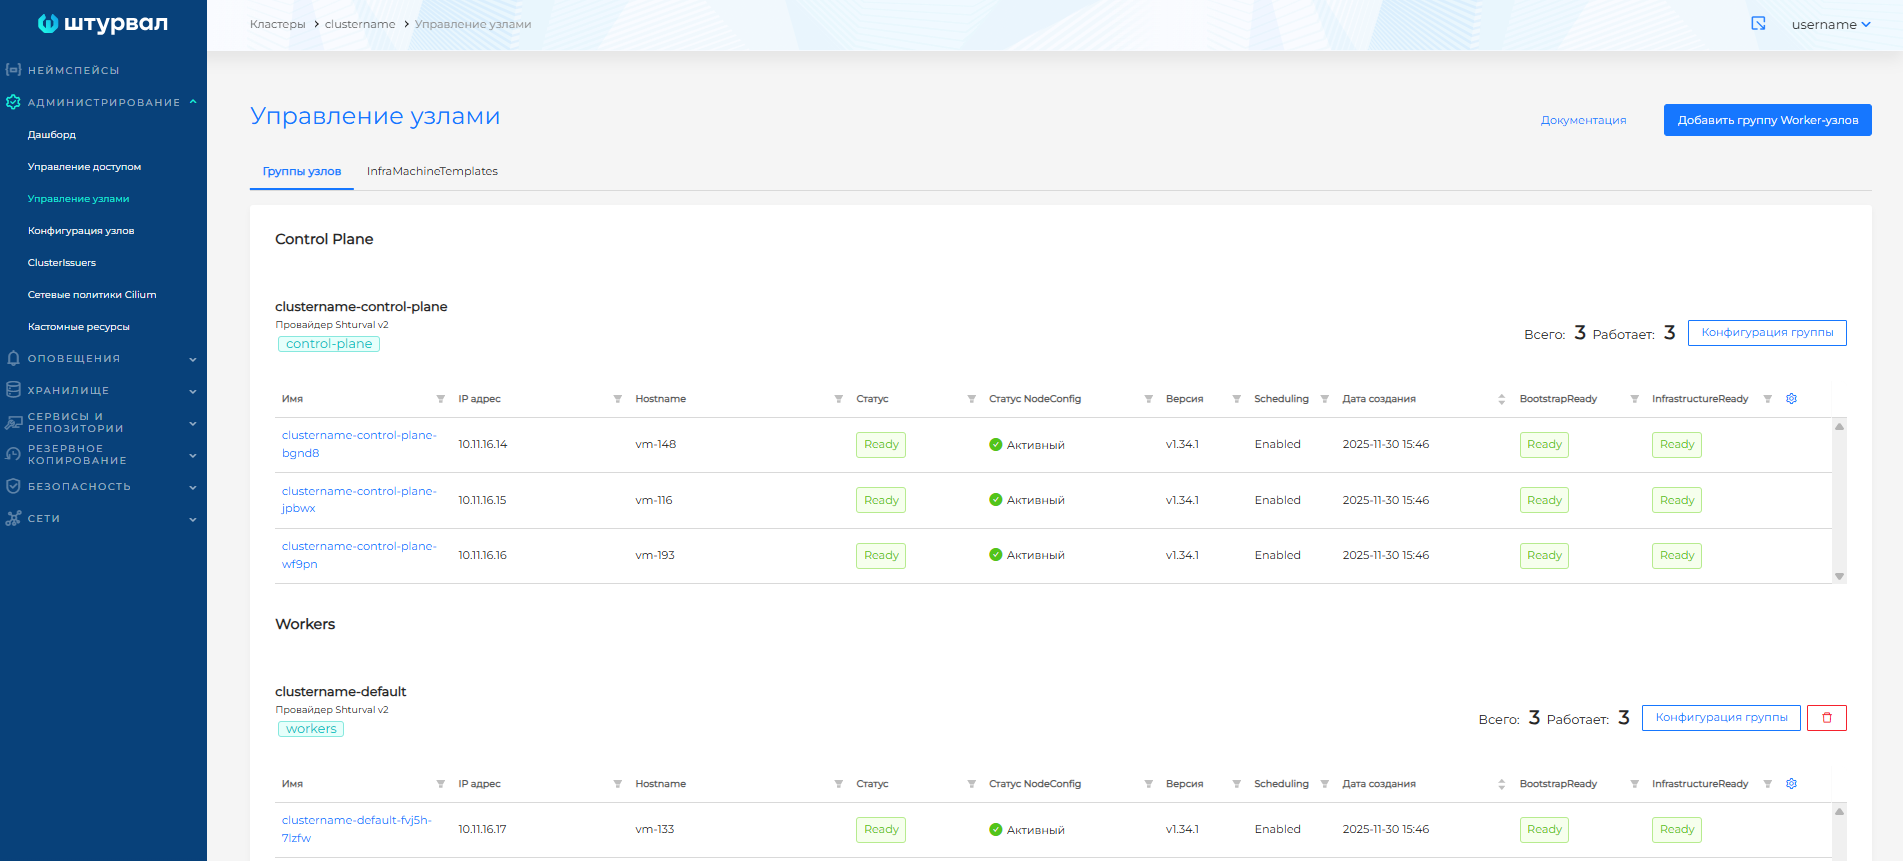Sort Control Plane by Дата создания

click(1501, 399)
